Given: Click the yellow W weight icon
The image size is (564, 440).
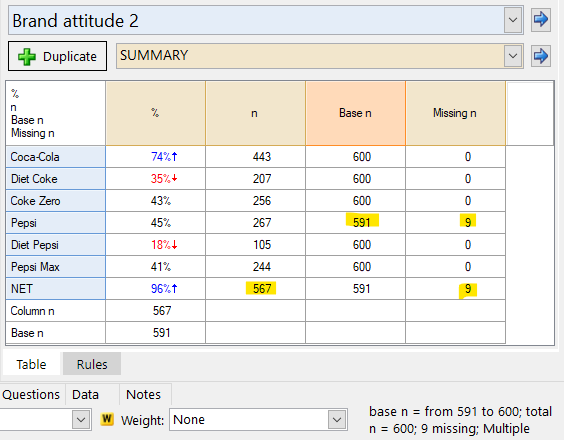Looking at the screenshot, I should click(106, 419).
